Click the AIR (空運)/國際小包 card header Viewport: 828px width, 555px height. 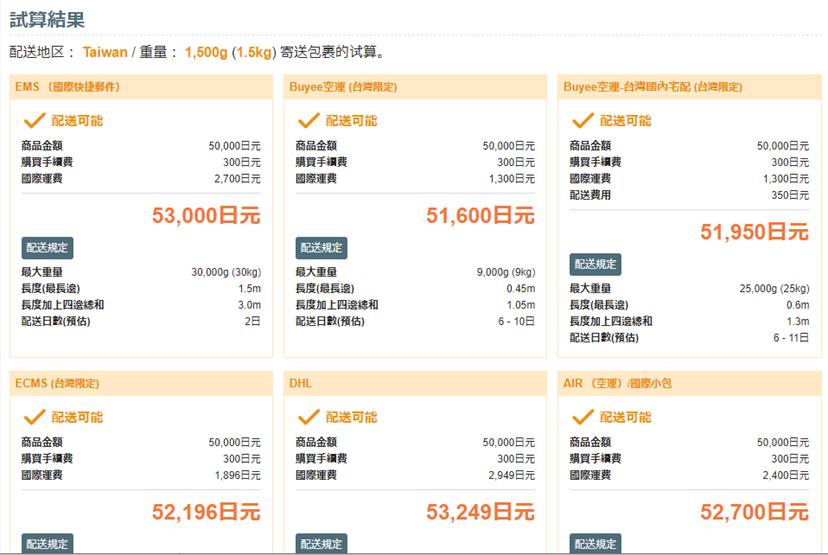click(x=690, y=383)
